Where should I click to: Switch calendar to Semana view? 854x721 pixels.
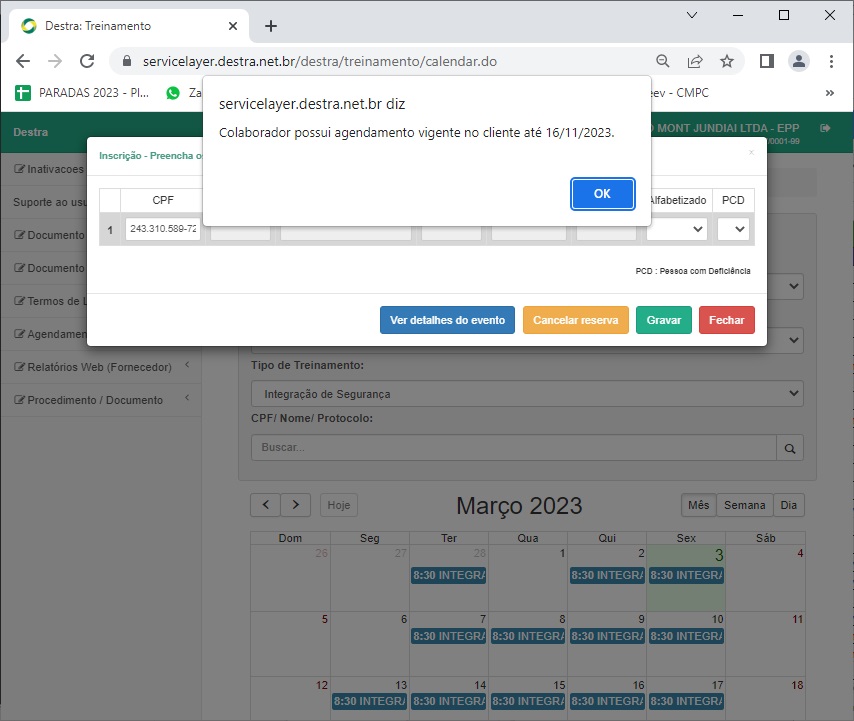(744, 505)
